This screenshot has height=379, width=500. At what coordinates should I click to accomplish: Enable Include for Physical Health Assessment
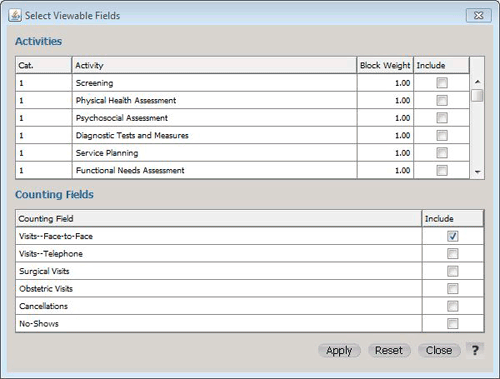pos(442,100)
